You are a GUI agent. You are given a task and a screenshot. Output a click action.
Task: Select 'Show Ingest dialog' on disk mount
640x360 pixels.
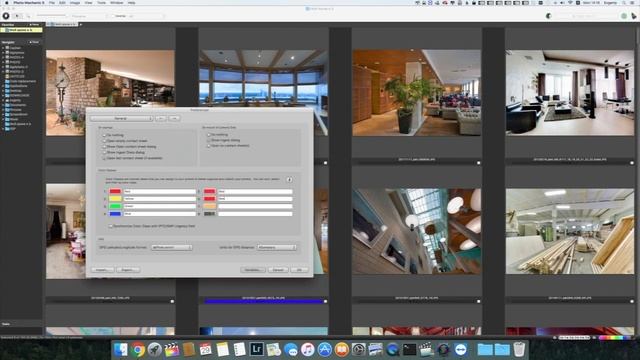pyautogui.click(x=209, y=140)
